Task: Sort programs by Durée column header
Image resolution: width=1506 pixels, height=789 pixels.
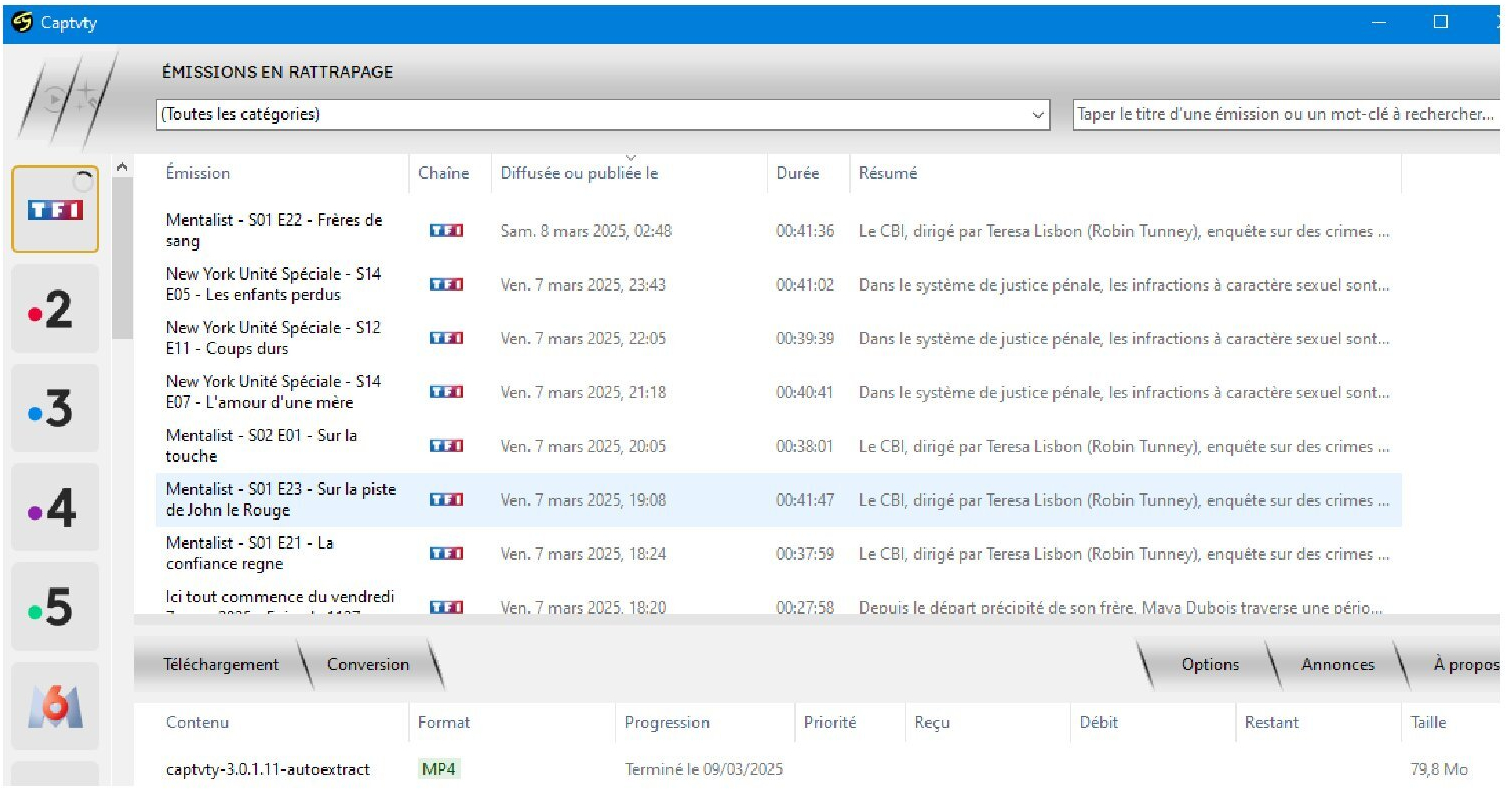Action: (797, 173)
